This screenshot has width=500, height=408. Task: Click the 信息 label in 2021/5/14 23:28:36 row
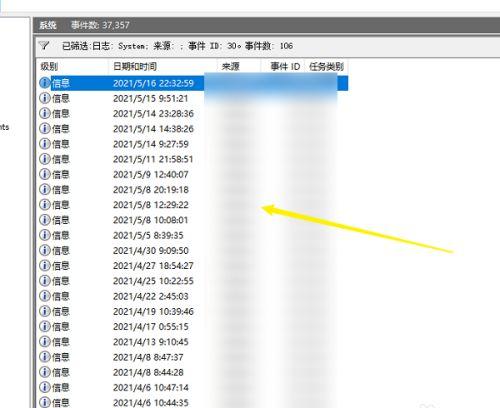point(61,114)
